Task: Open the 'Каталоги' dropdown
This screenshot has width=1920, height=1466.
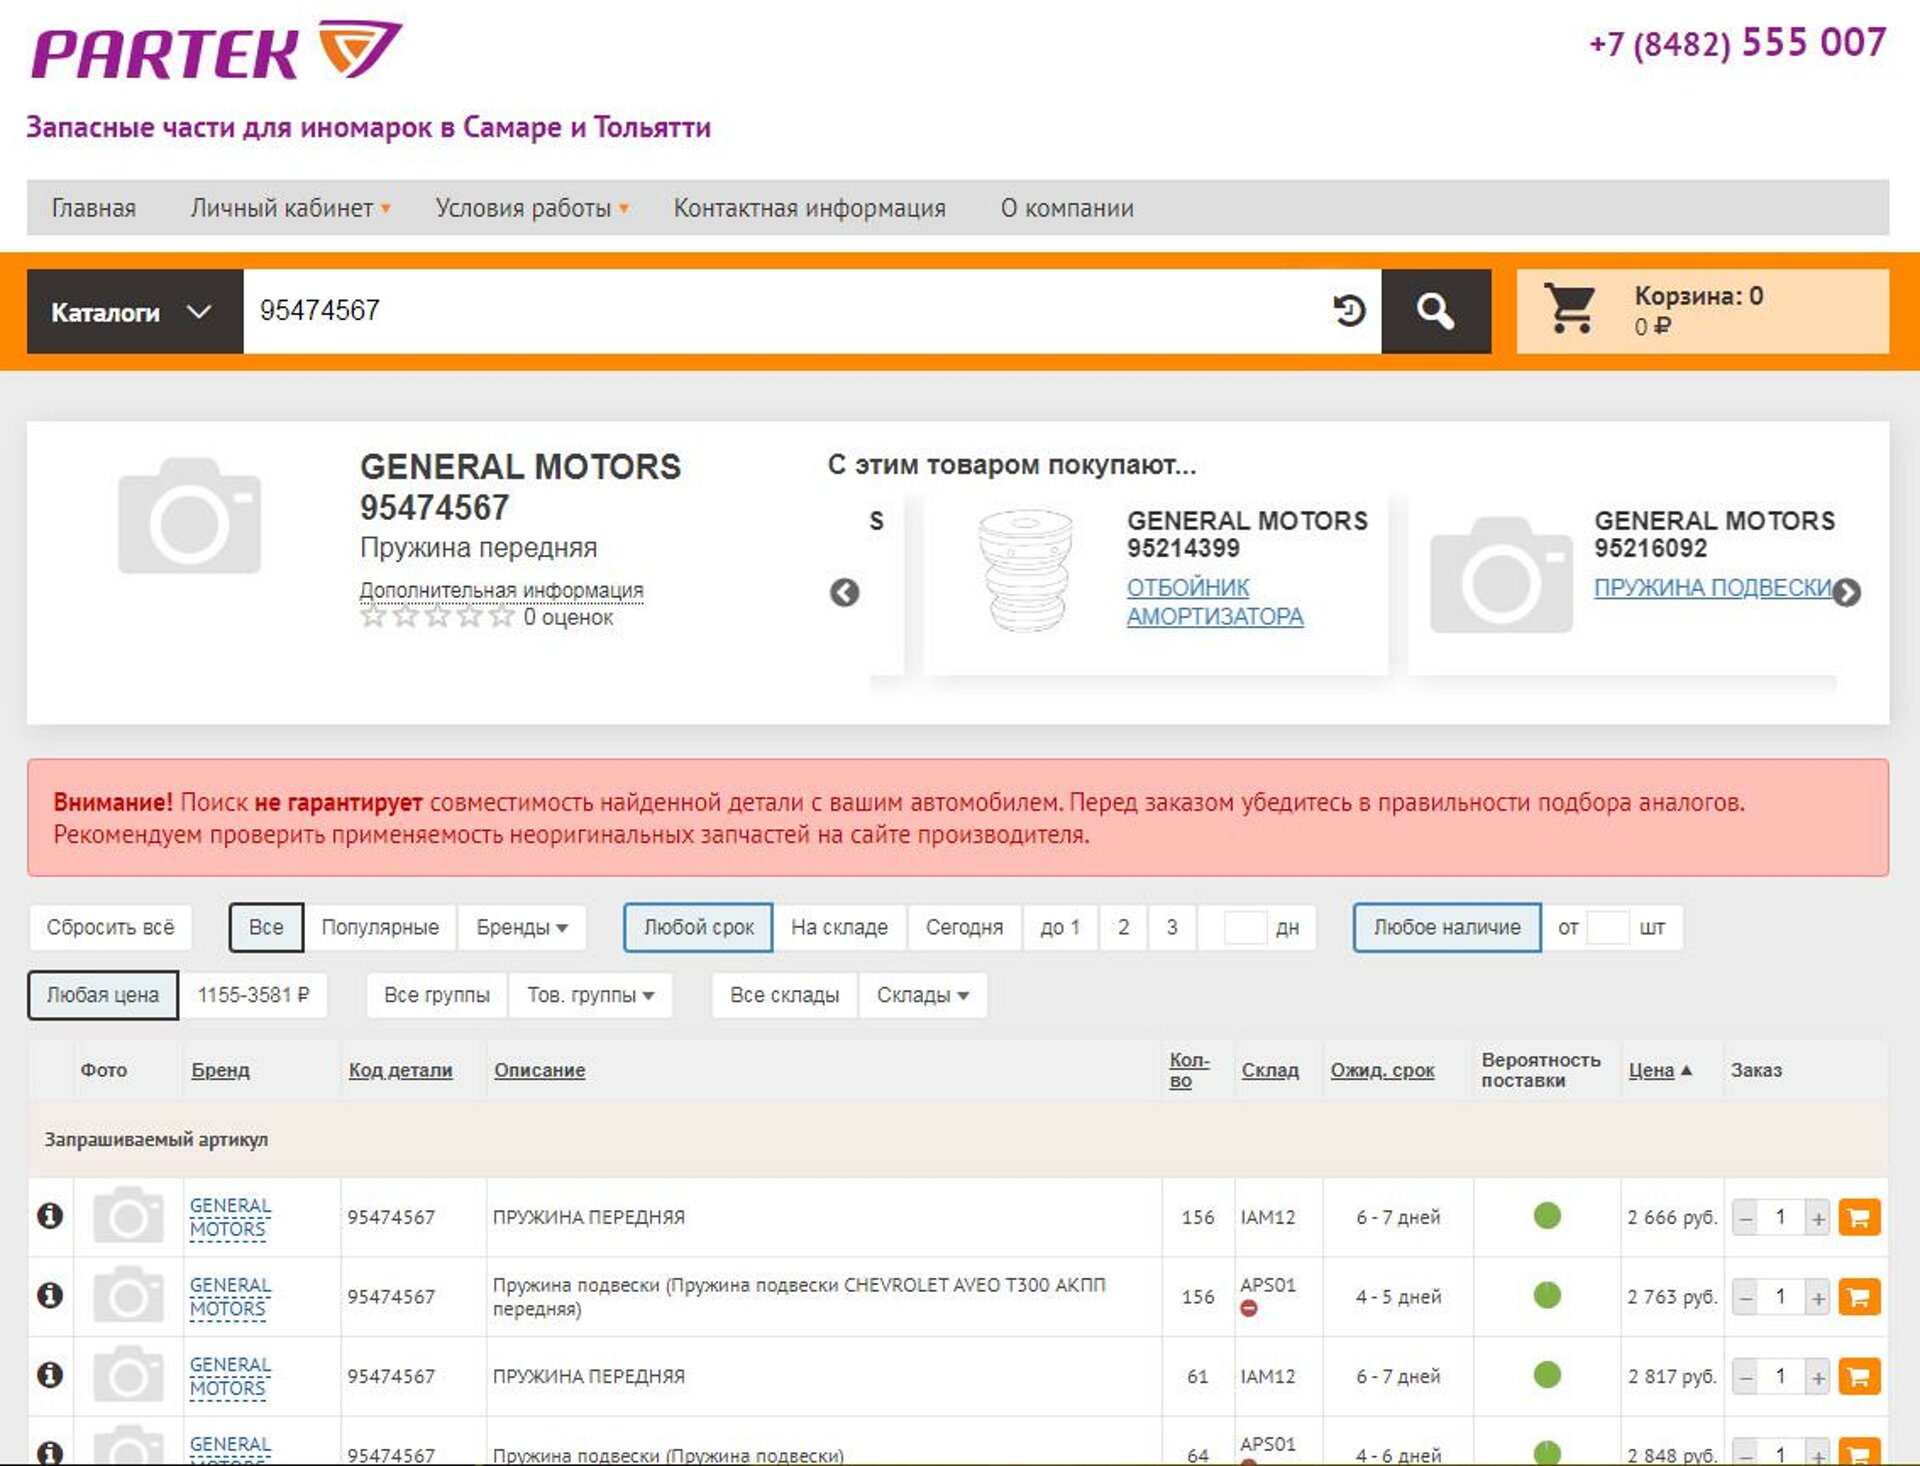Action: [135, 311]
